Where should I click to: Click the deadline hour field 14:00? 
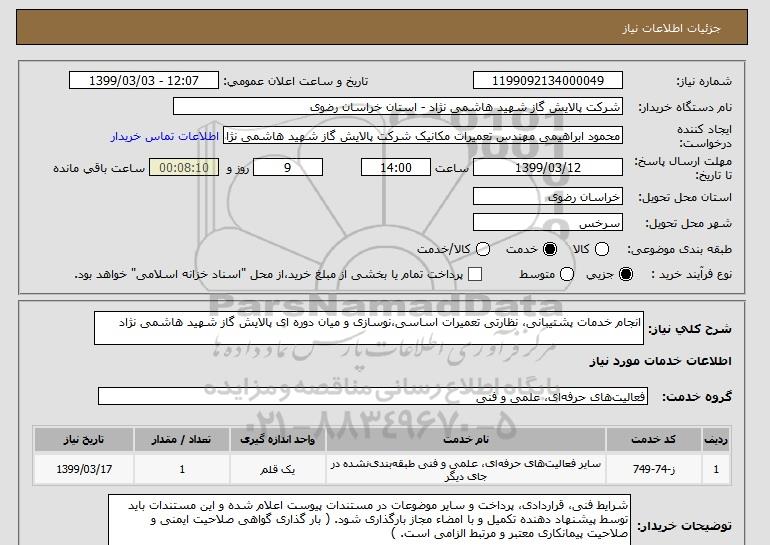point(396,167)
